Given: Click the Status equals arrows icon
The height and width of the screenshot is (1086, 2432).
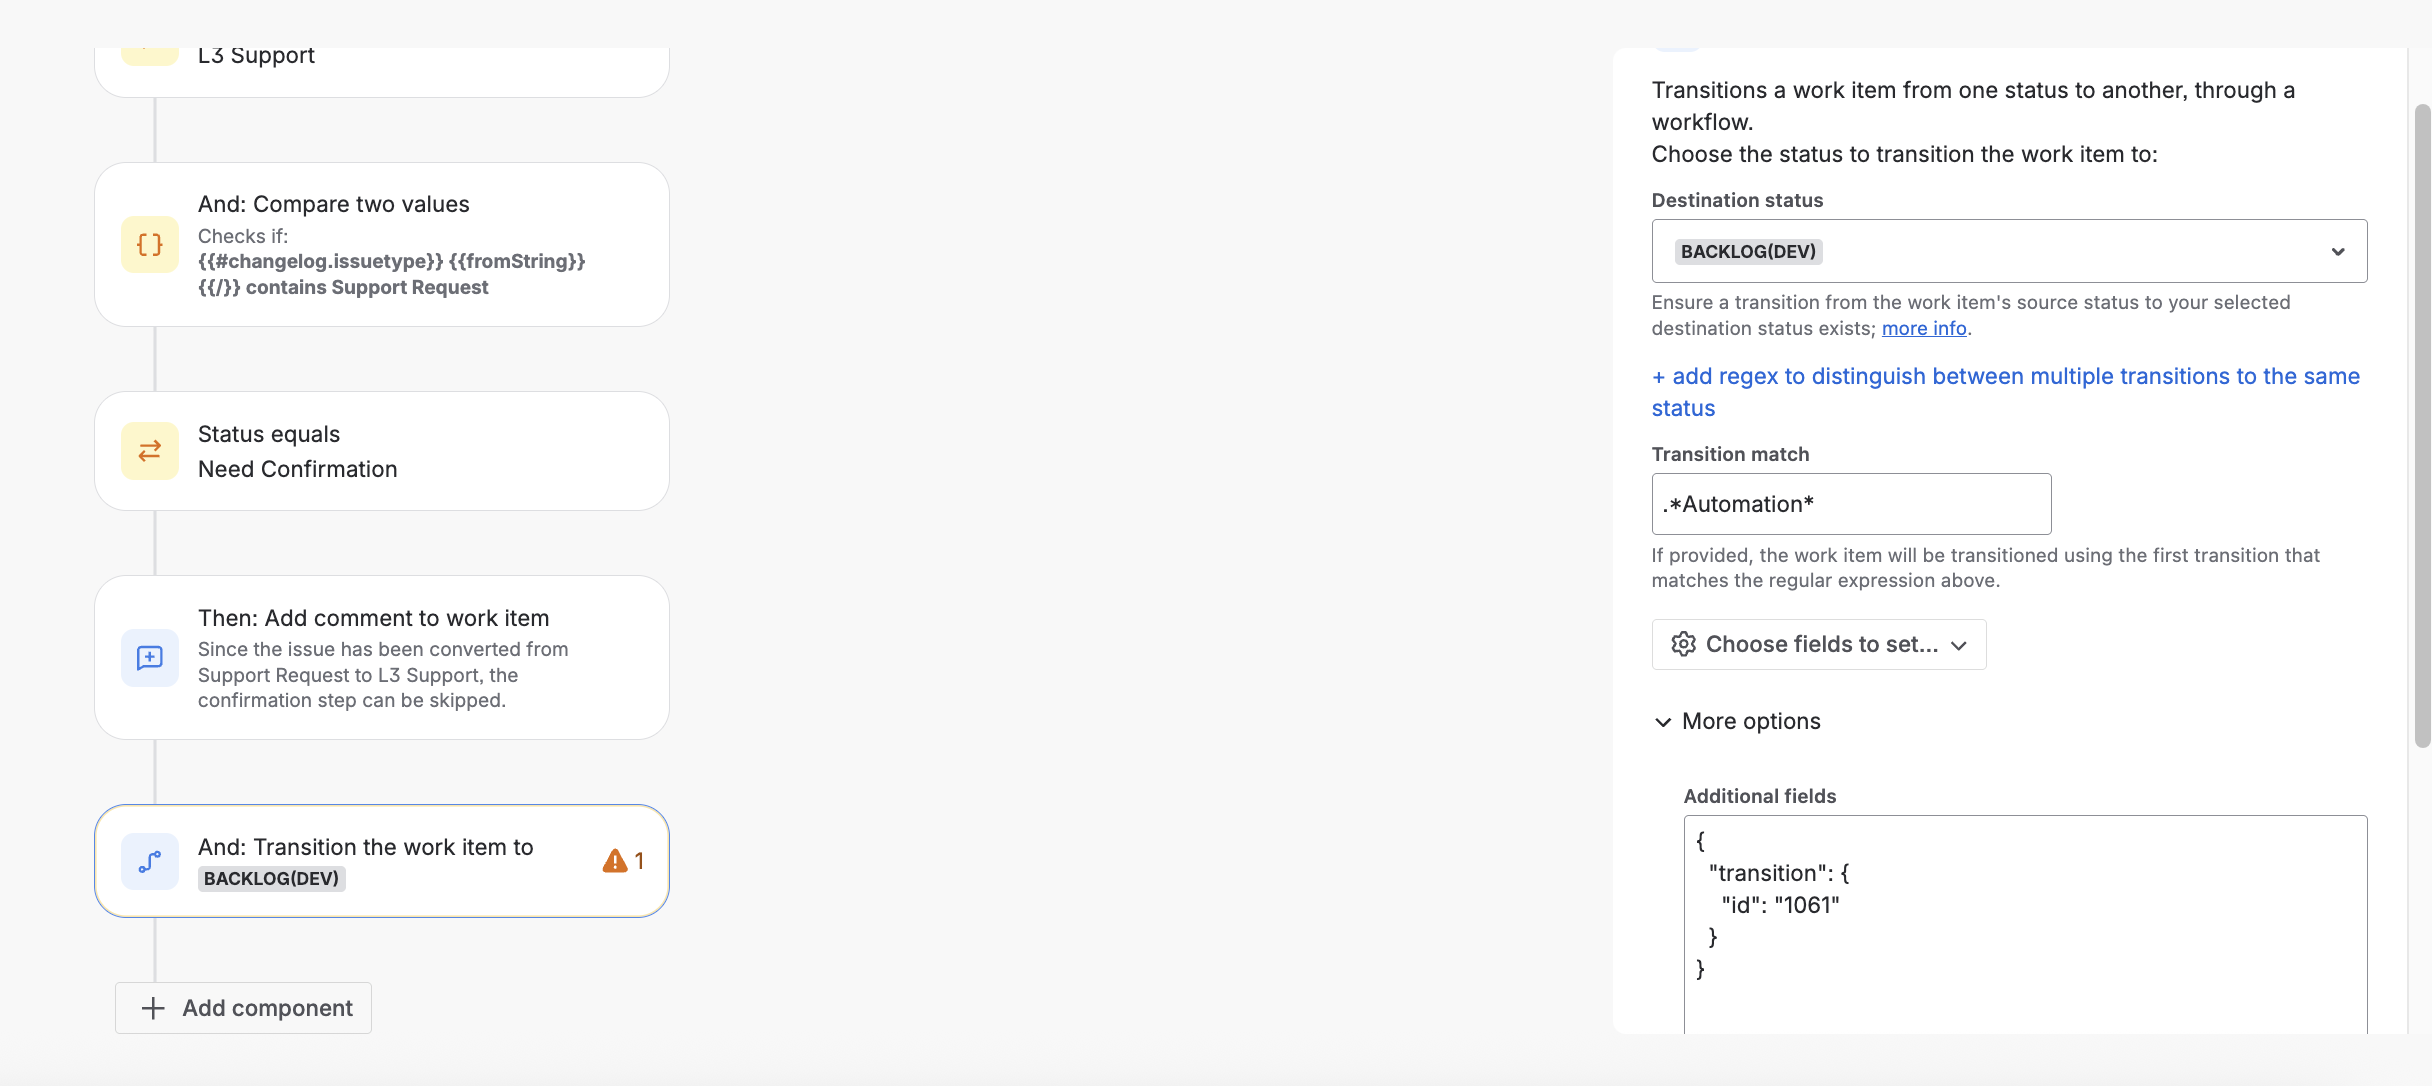Looking at the screenshot, I should point(150,451).
